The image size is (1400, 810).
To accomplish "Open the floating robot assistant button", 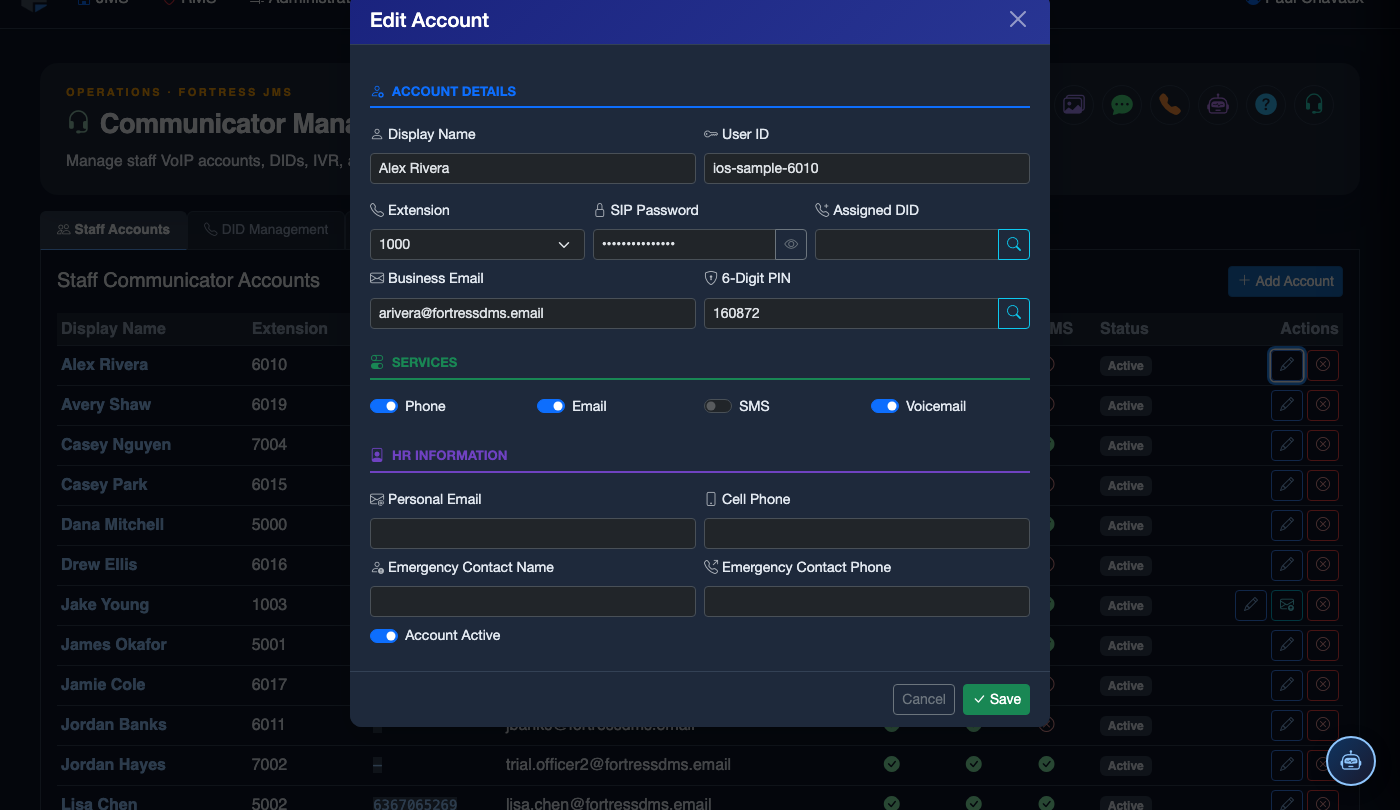I will pyautogui.click(x=1351, y=760).
